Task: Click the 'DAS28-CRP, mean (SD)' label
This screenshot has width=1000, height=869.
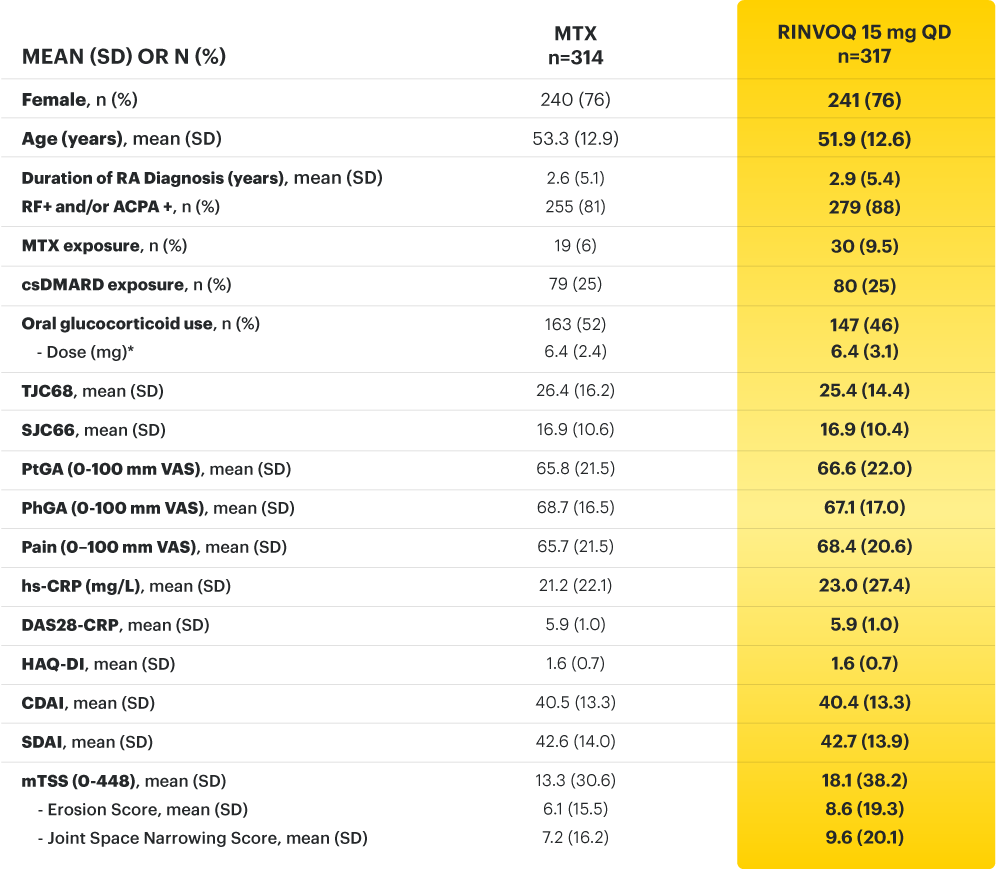Action: coord(115,625)
